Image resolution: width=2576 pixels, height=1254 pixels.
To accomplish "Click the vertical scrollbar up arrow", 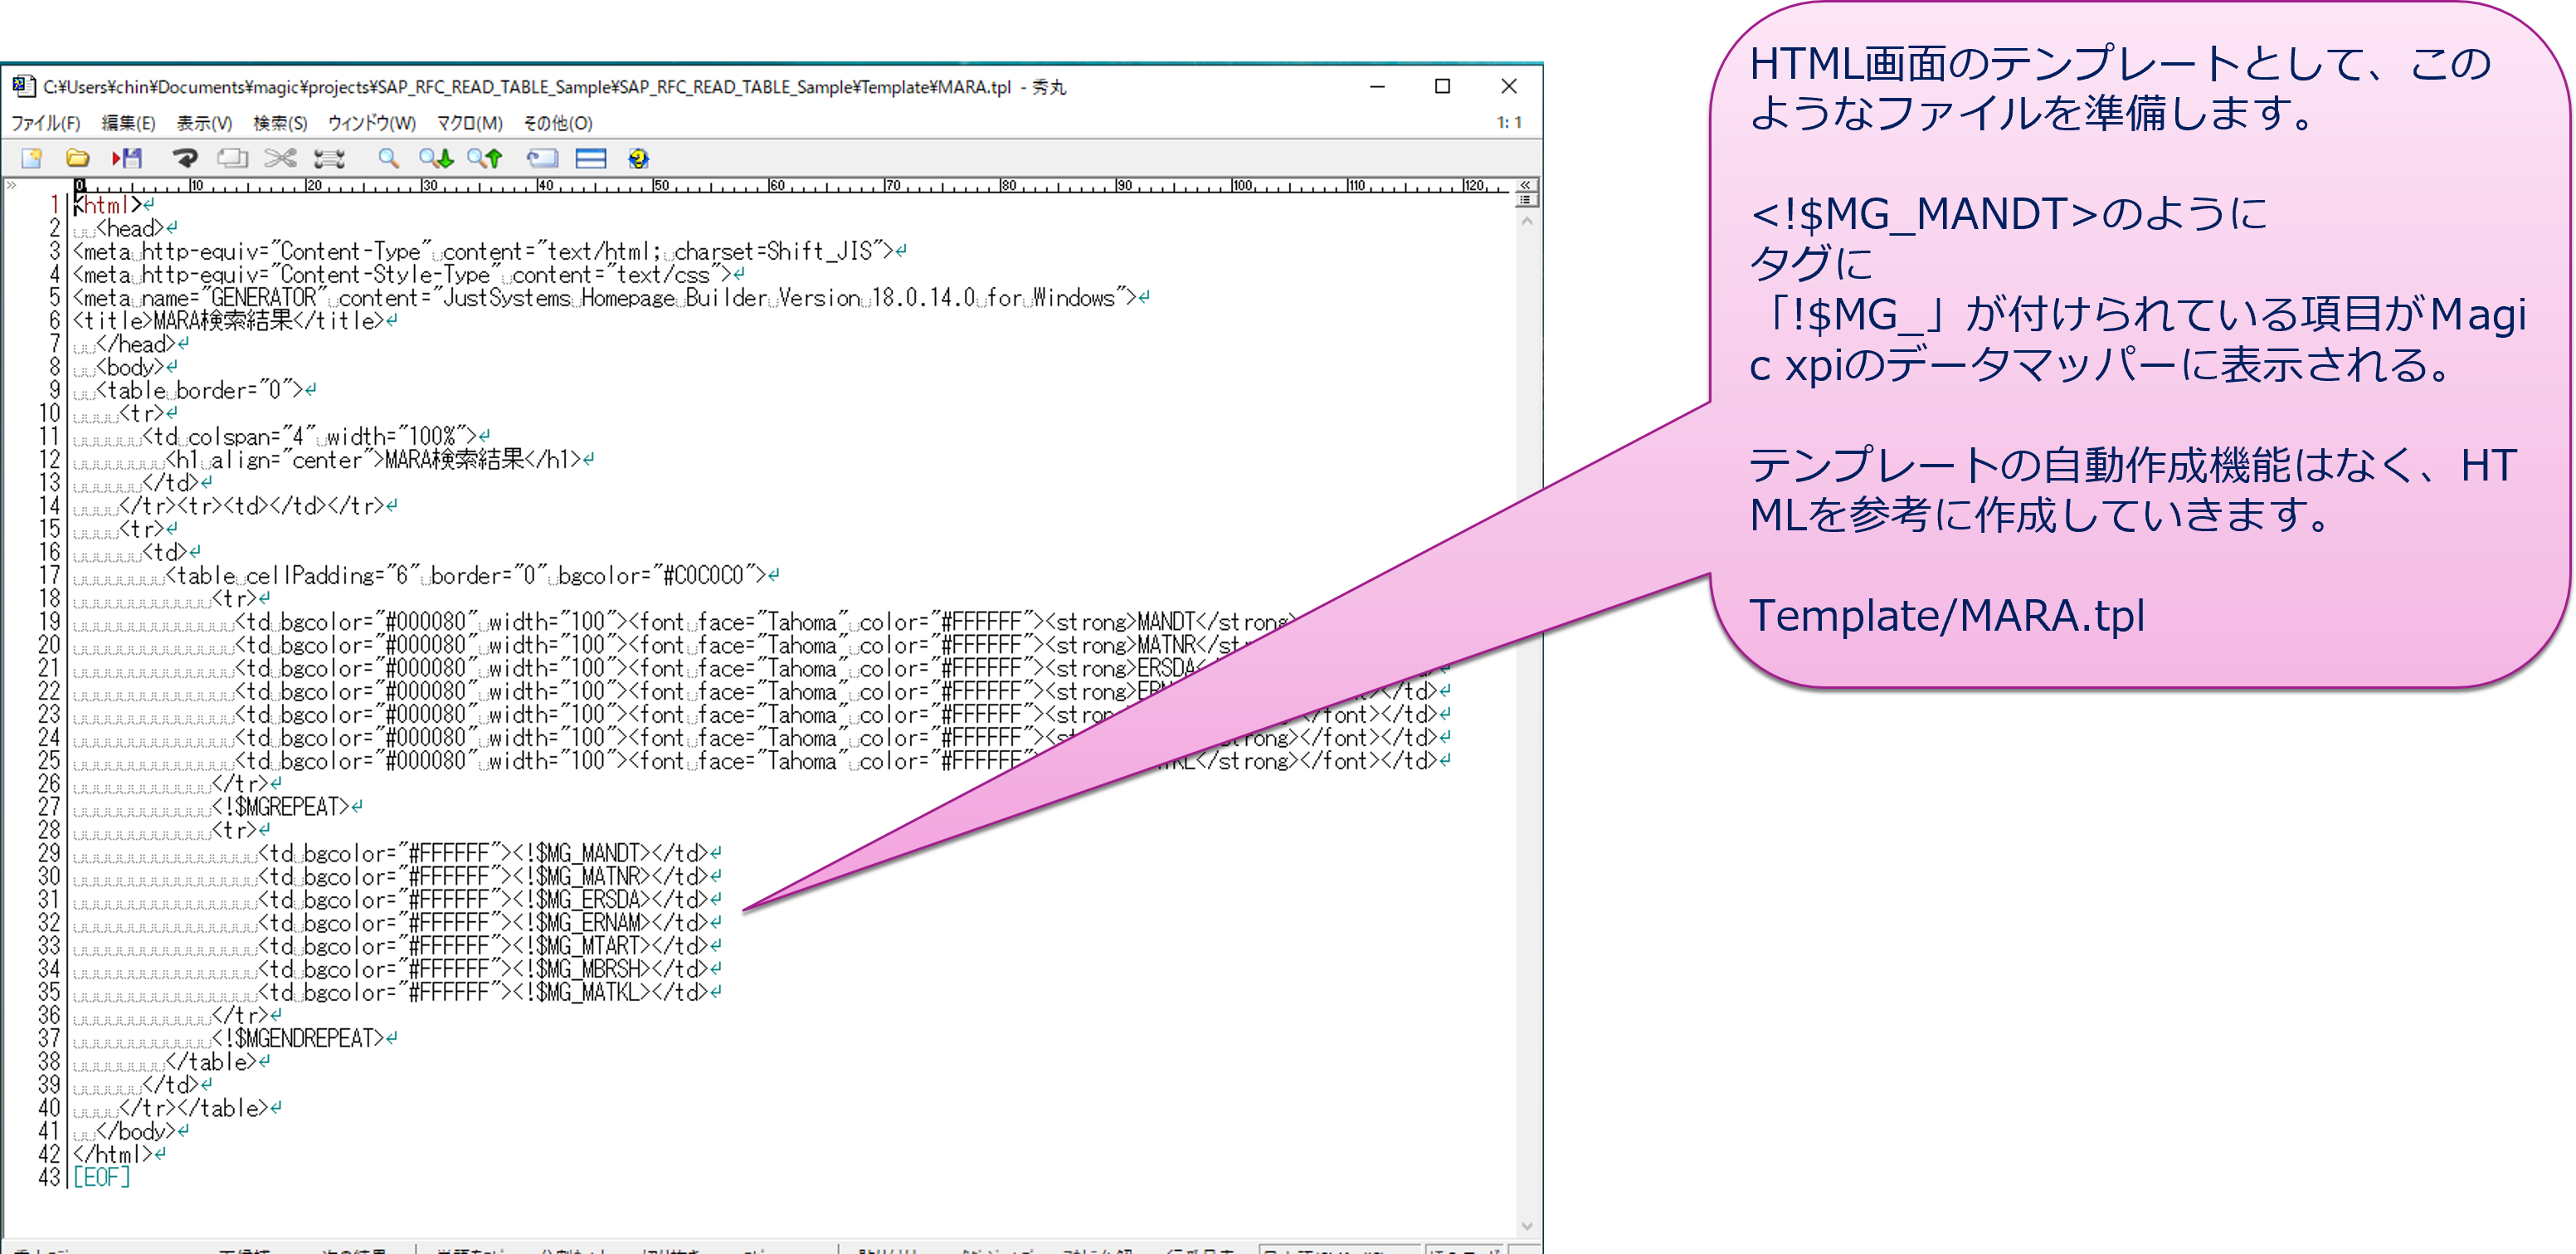I will click(x=1526, y=222).
